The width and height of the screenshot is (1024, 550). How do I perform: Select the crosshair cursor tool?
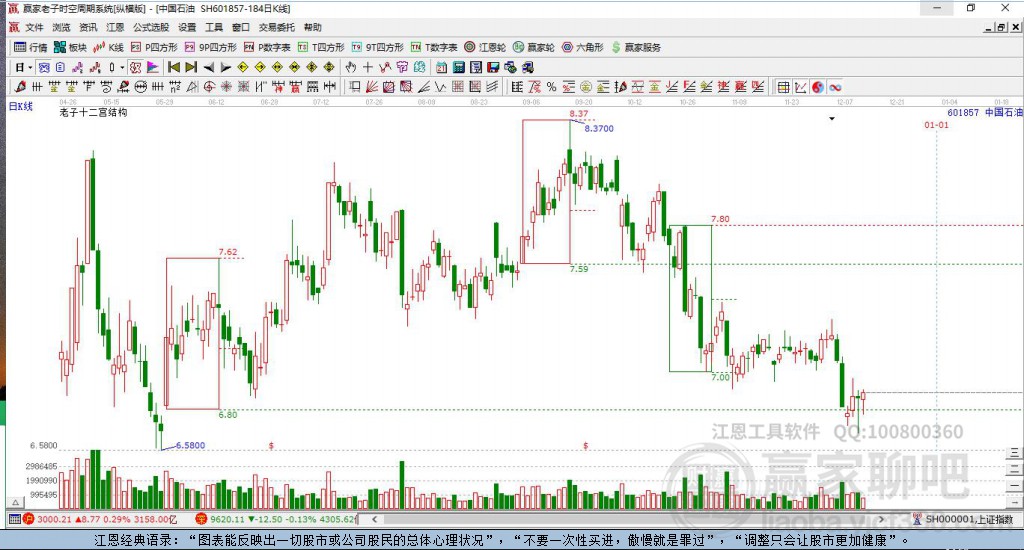[368, 67]
